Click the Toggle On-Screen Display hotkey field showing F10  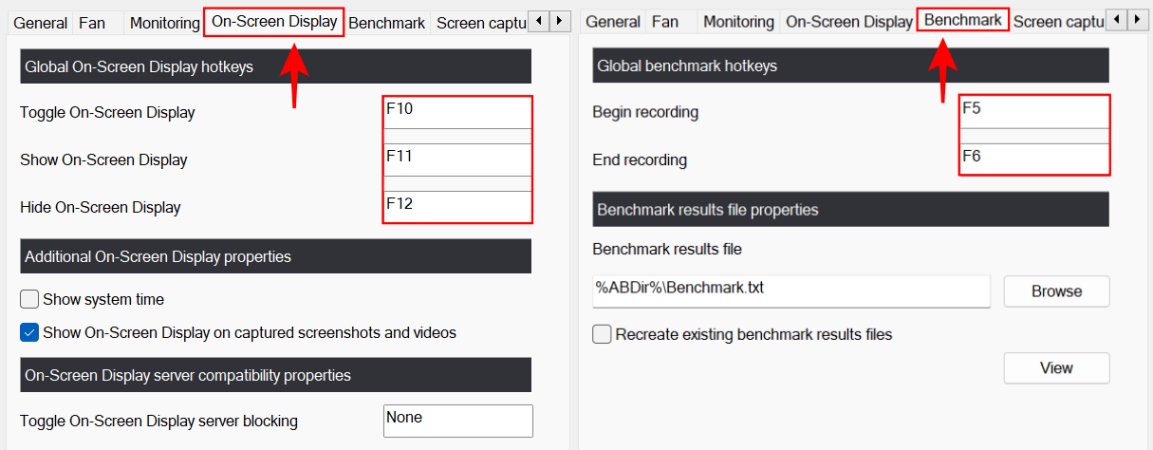click(x=457, y=112)
